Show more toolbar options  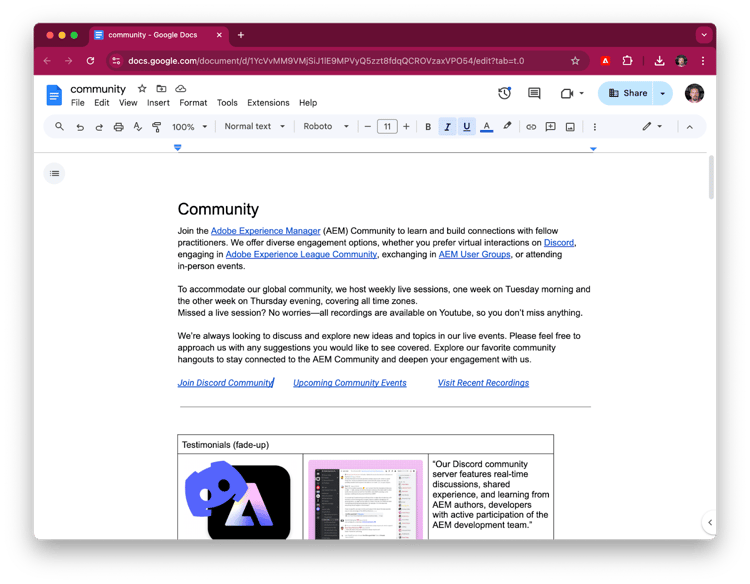[595, 127]
